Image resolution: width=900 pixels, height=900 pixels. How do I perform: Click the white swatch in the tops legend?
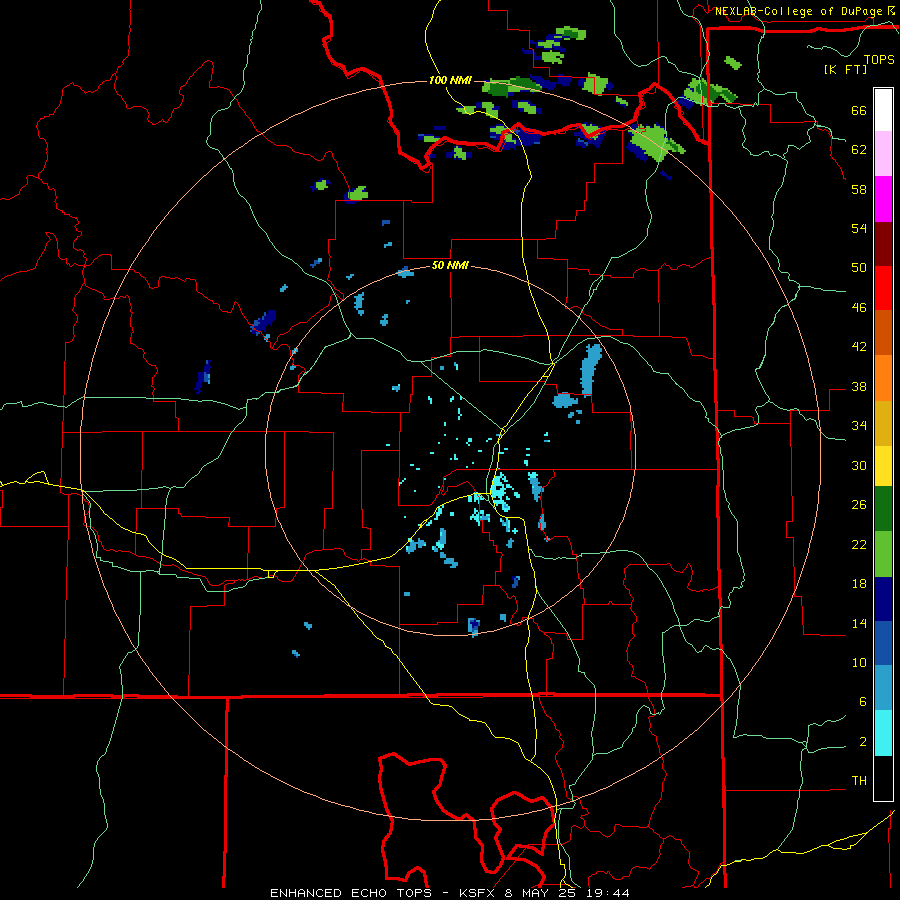point(883,110)
